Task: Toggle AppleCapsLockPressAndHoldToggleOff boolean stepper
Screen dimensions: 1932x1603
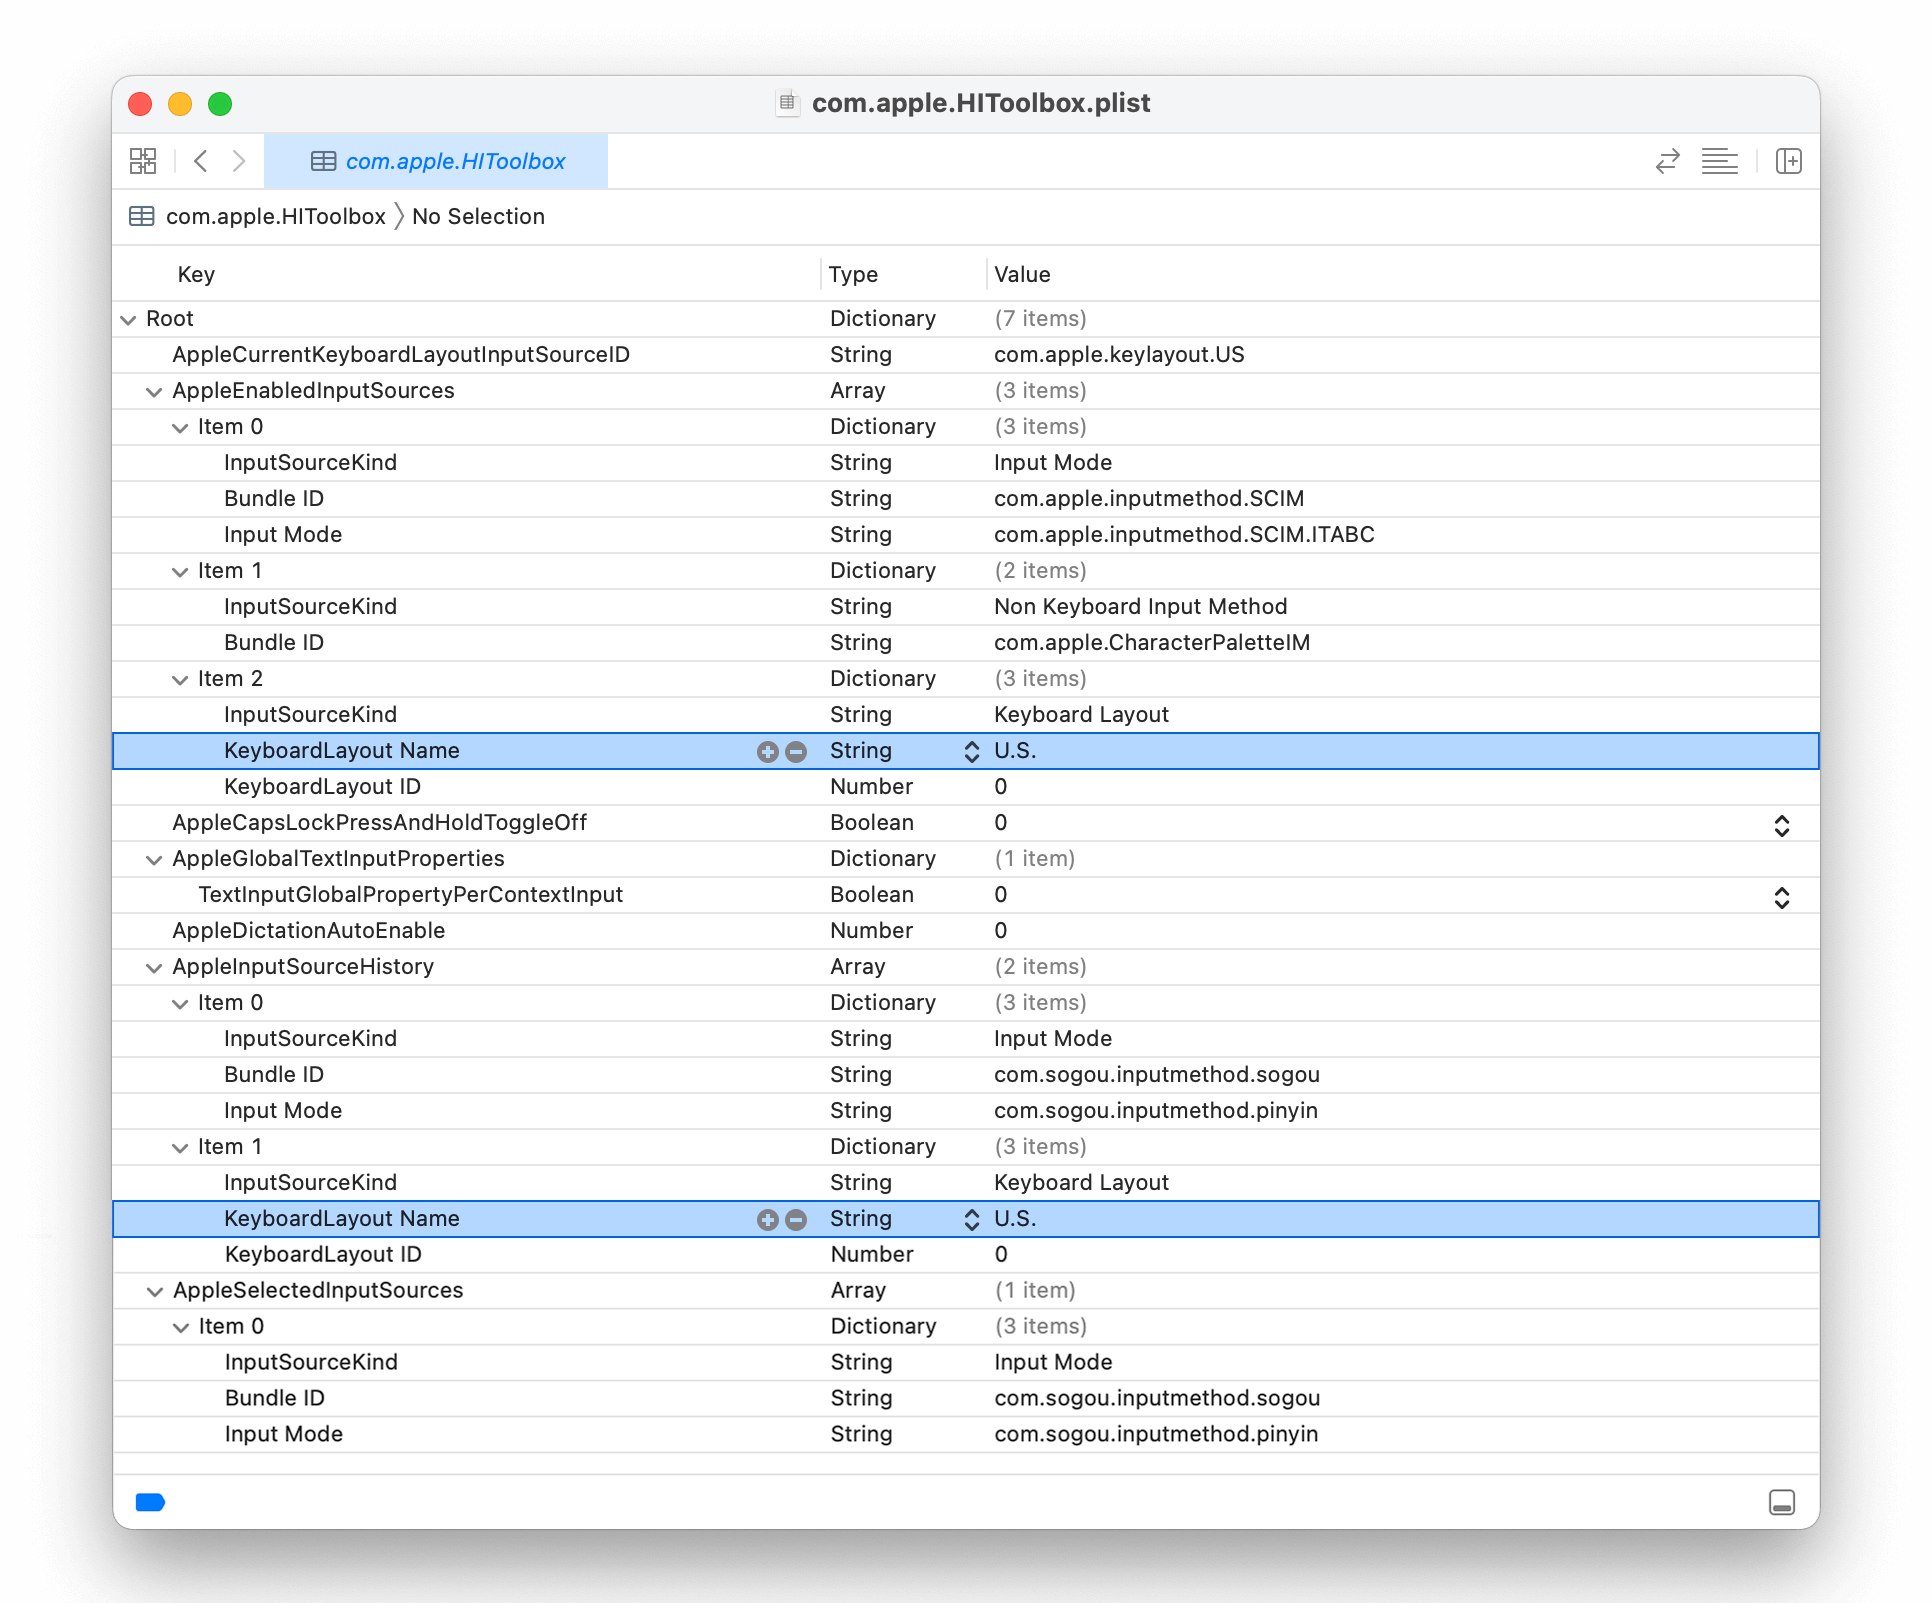Action: point(1781,825)
